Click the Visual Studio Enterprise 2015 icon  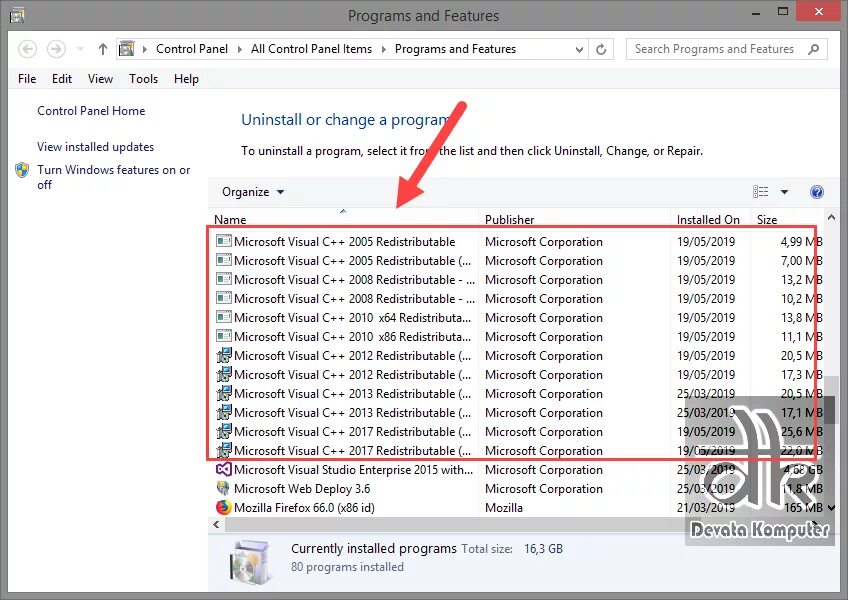click(x=224, y=469)
